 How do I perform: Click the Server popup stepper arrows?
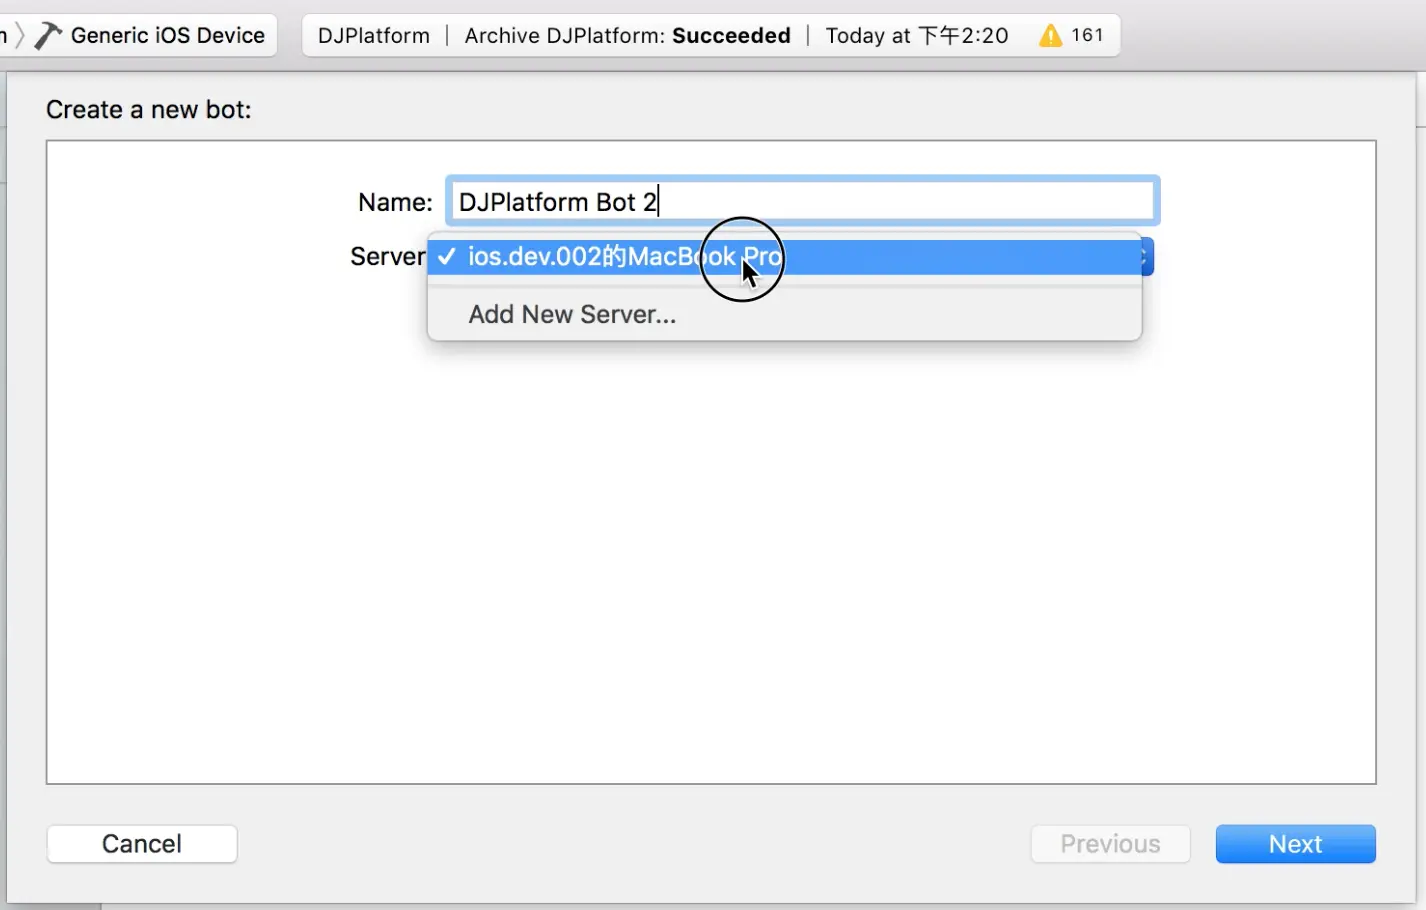1147,257
